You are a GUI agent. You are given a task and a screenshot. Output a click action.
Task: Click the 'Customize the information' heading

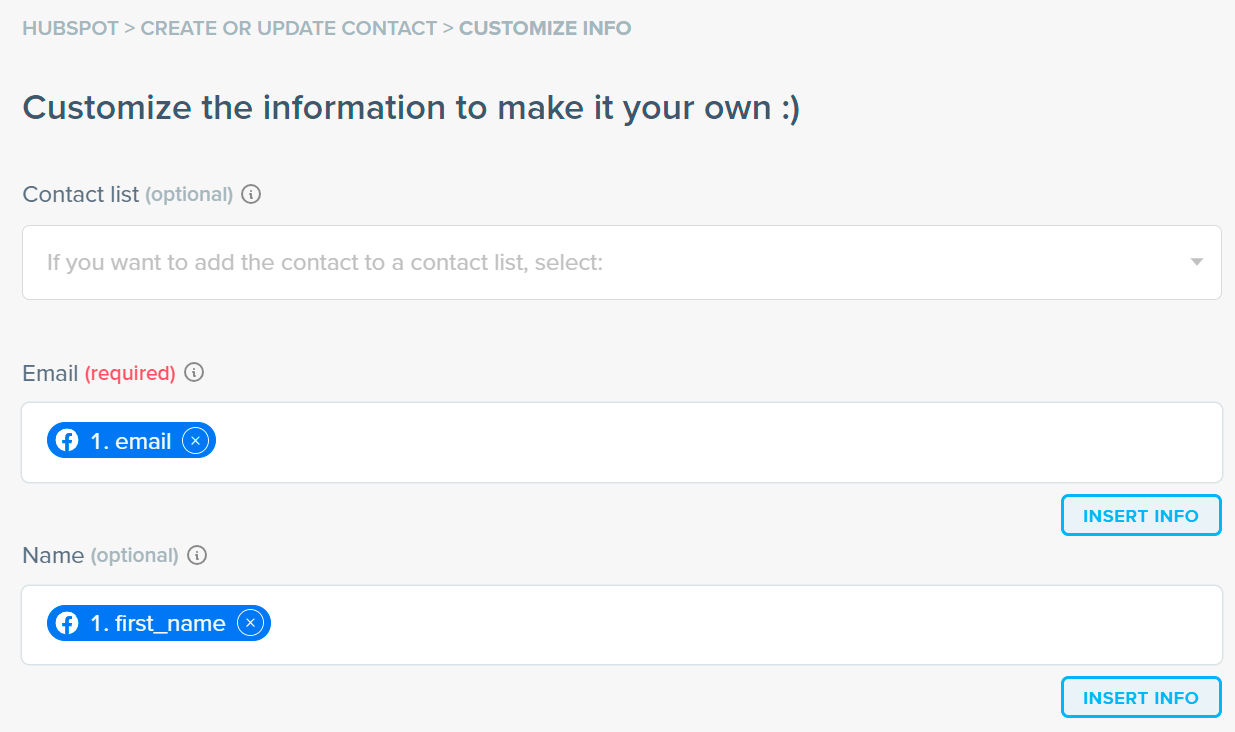[x=411, y=108]
